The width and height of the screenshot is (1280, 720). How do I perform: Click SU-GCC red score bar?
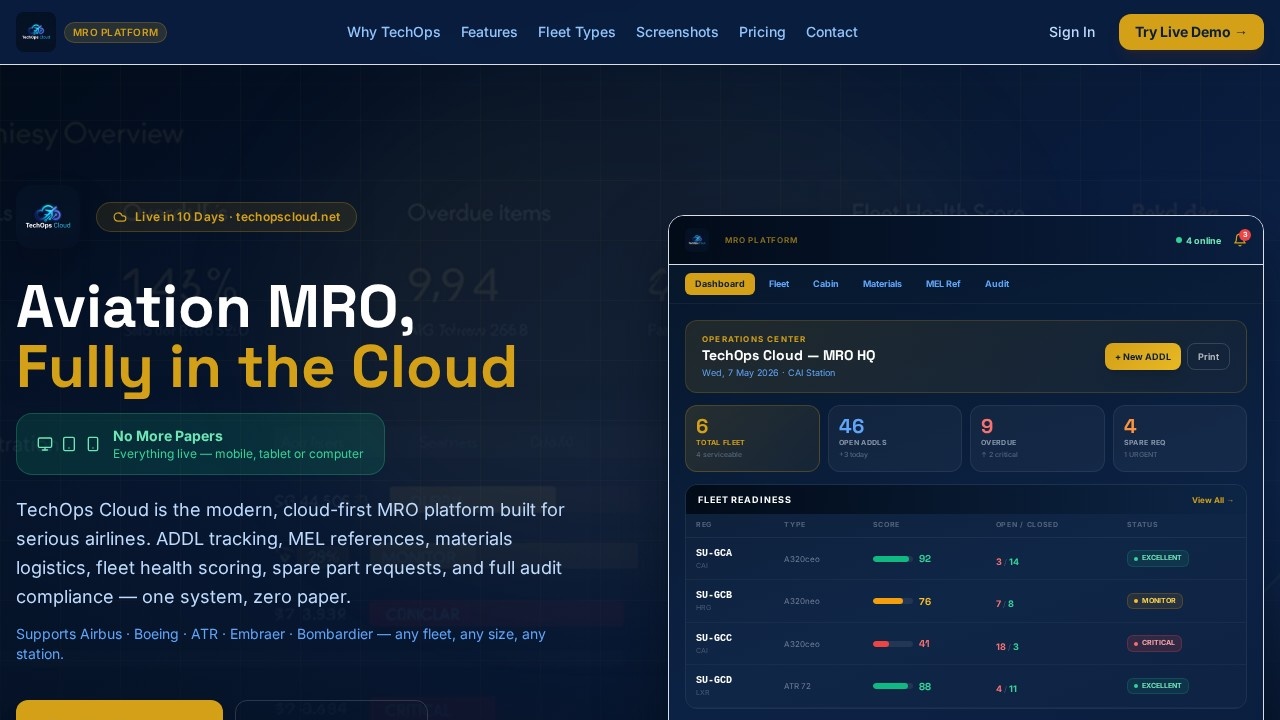[892, 644]
